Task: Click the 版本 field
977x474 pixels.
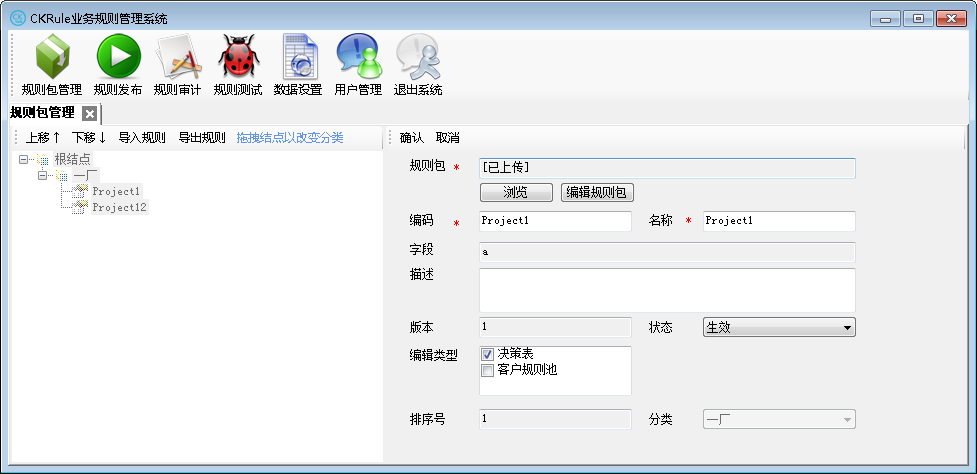Action: pos(555,327)
